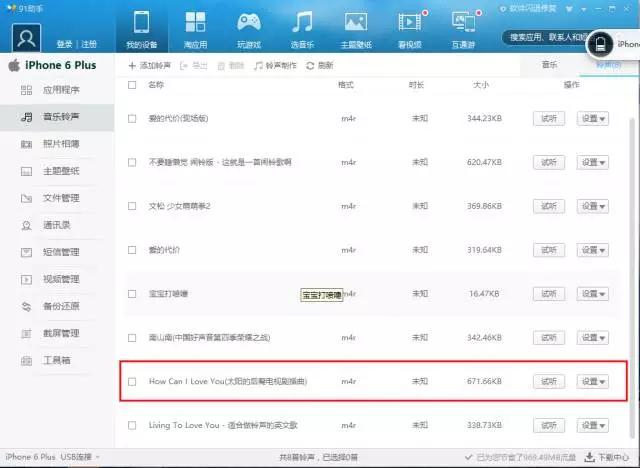Check the 宝宝打喷嚏 row checkbox
The width and height of the screenshot is (640, 468).
pyautogui.click(x=132, y=294)
